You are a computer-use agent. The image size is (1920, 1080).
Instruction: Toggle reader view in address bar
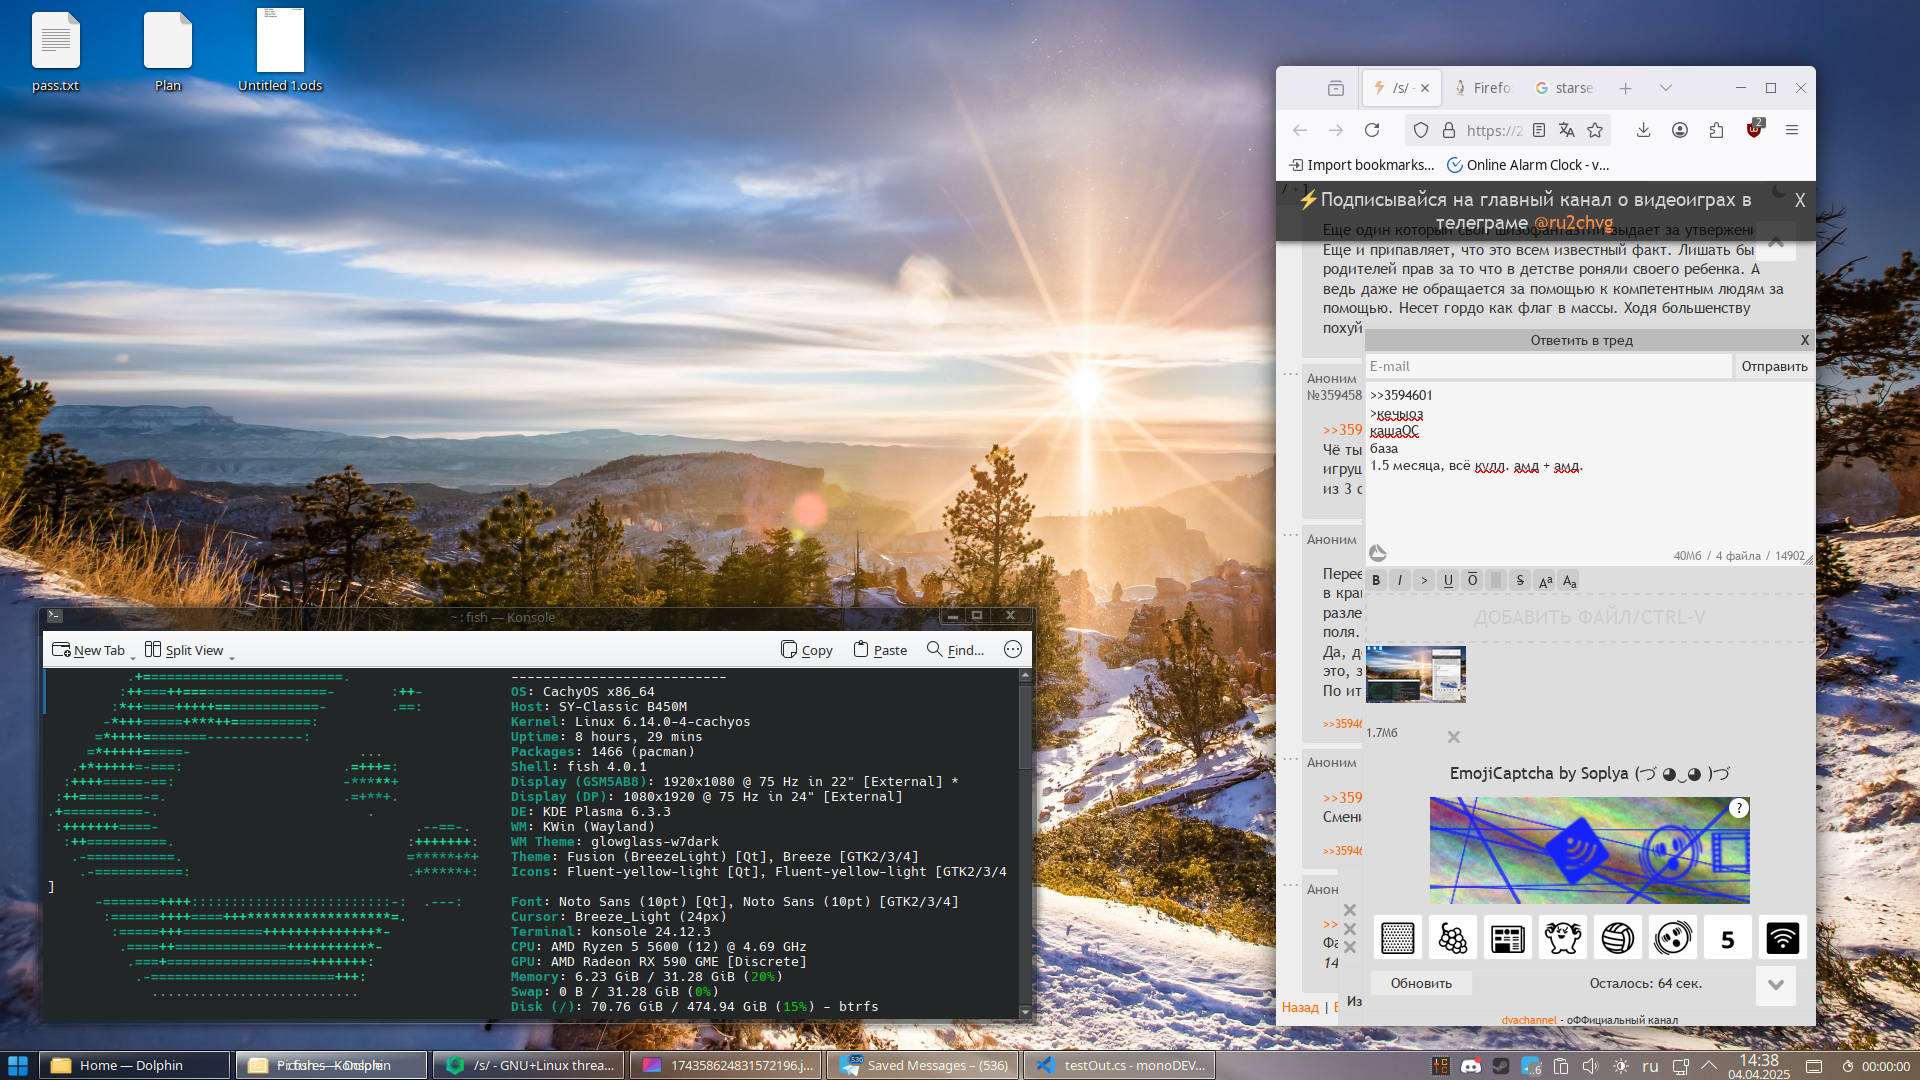pos(1539,130)
